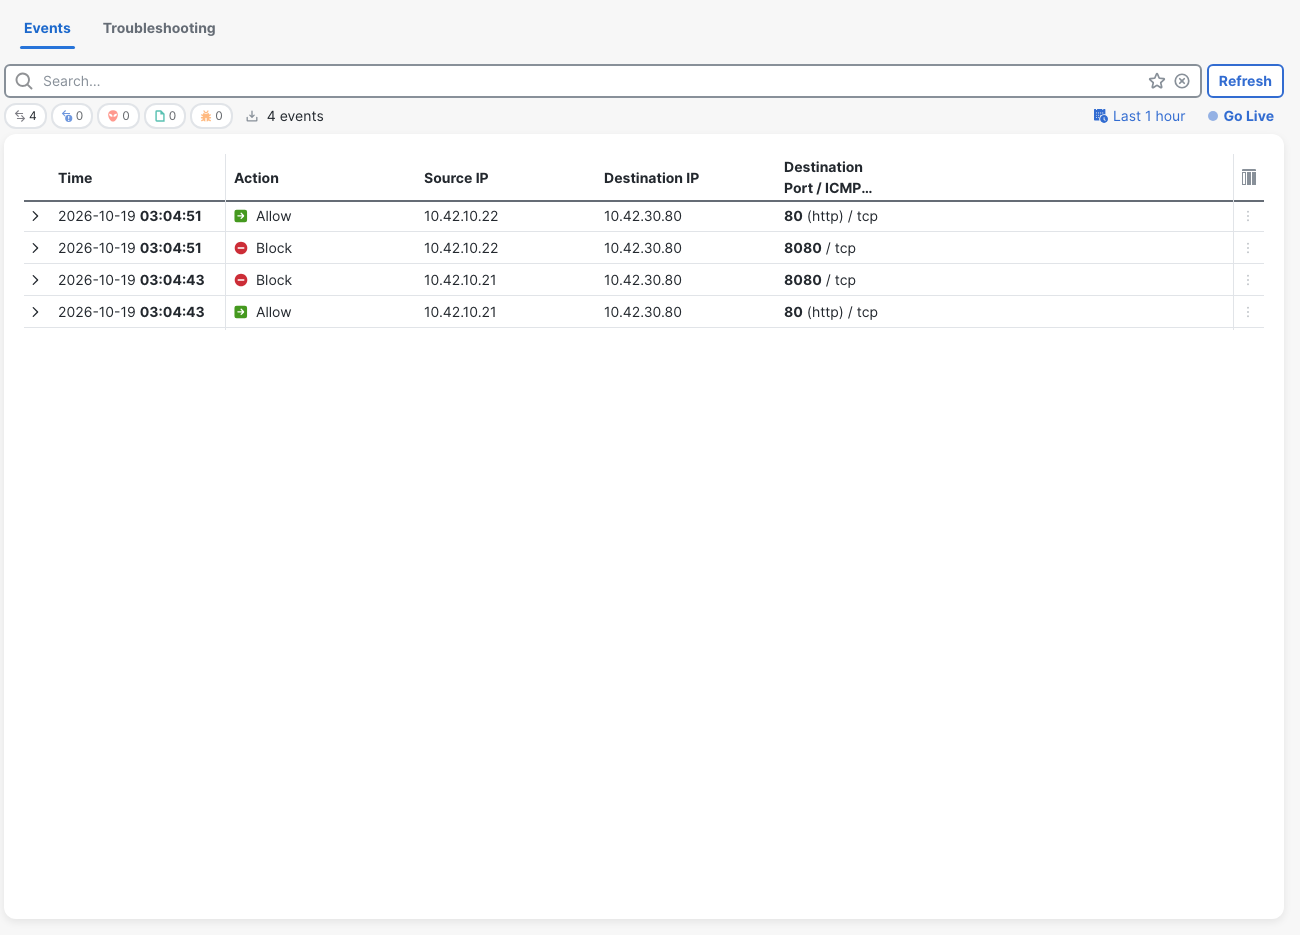Viewport: 1300px width, 935px height.
Task: Expand the Allow row from 10.42.10.22
Action: pyautogui.click(x=35, y=216)
